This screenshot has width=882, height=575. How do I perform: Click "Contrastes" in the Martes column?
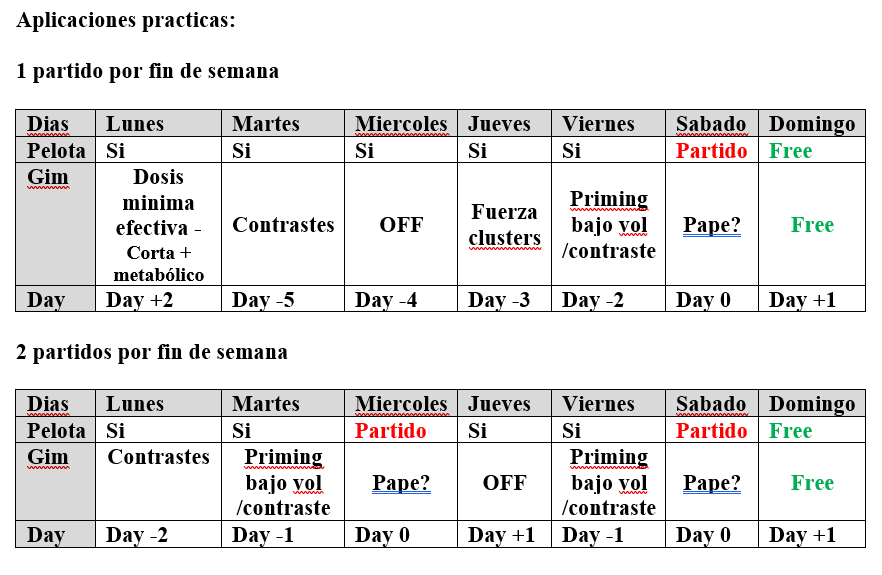click(283, 225)
